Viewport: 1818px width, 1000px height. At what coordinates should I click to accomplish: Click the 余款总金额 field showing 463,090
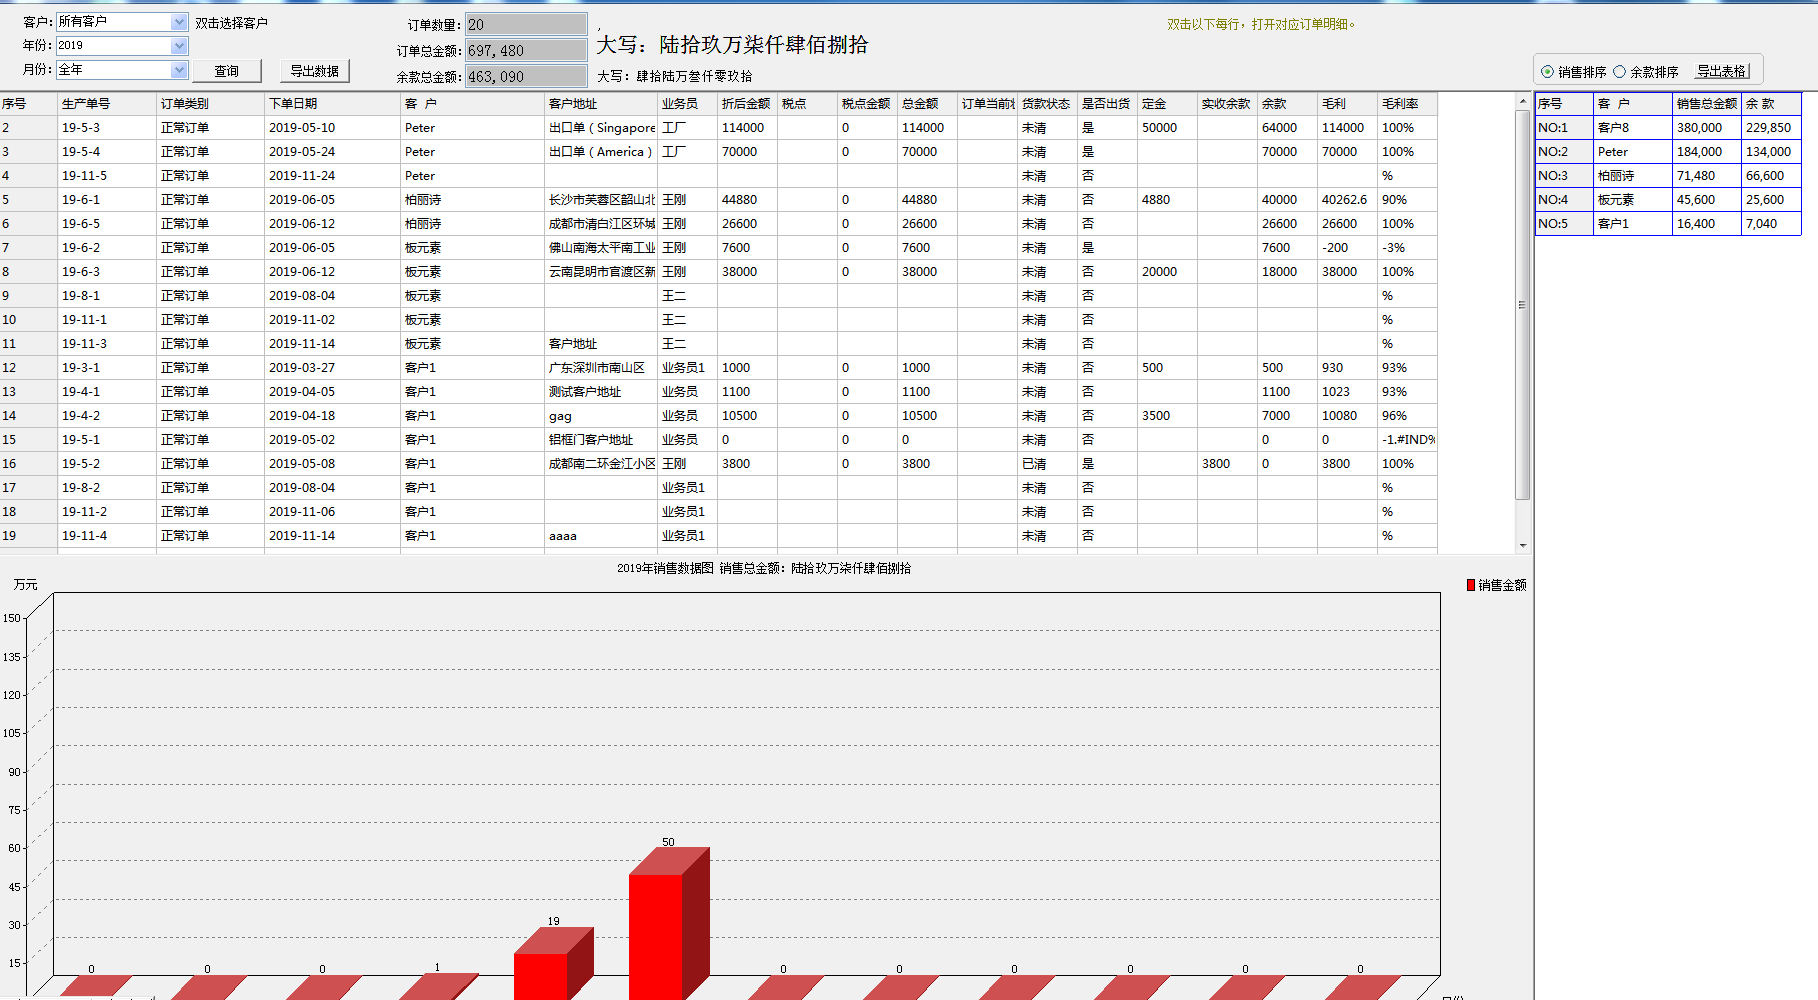click(526, 76)
